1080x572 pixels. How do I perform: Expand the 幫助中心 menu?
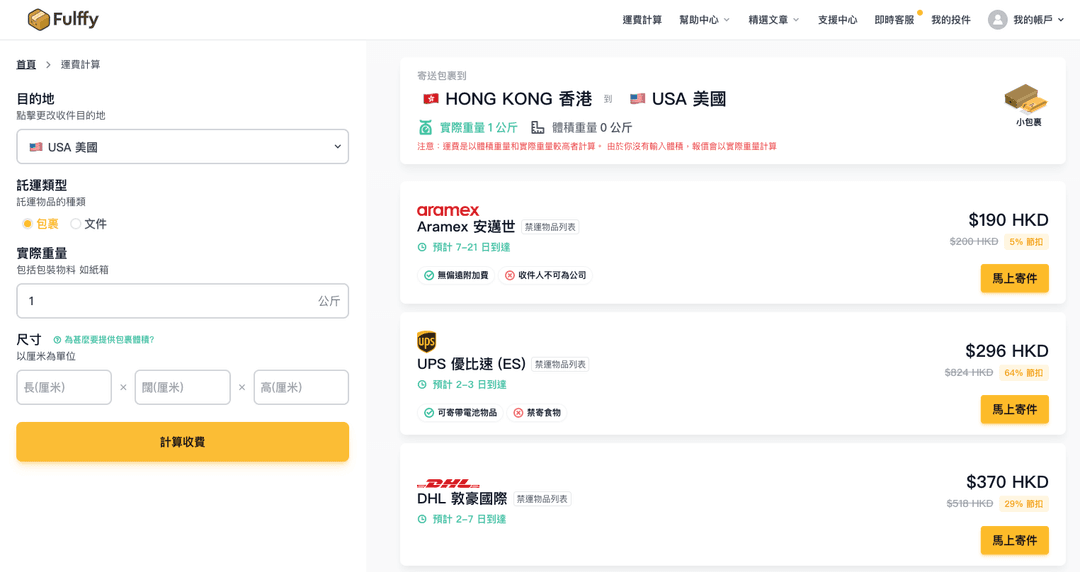click(704, 20)
